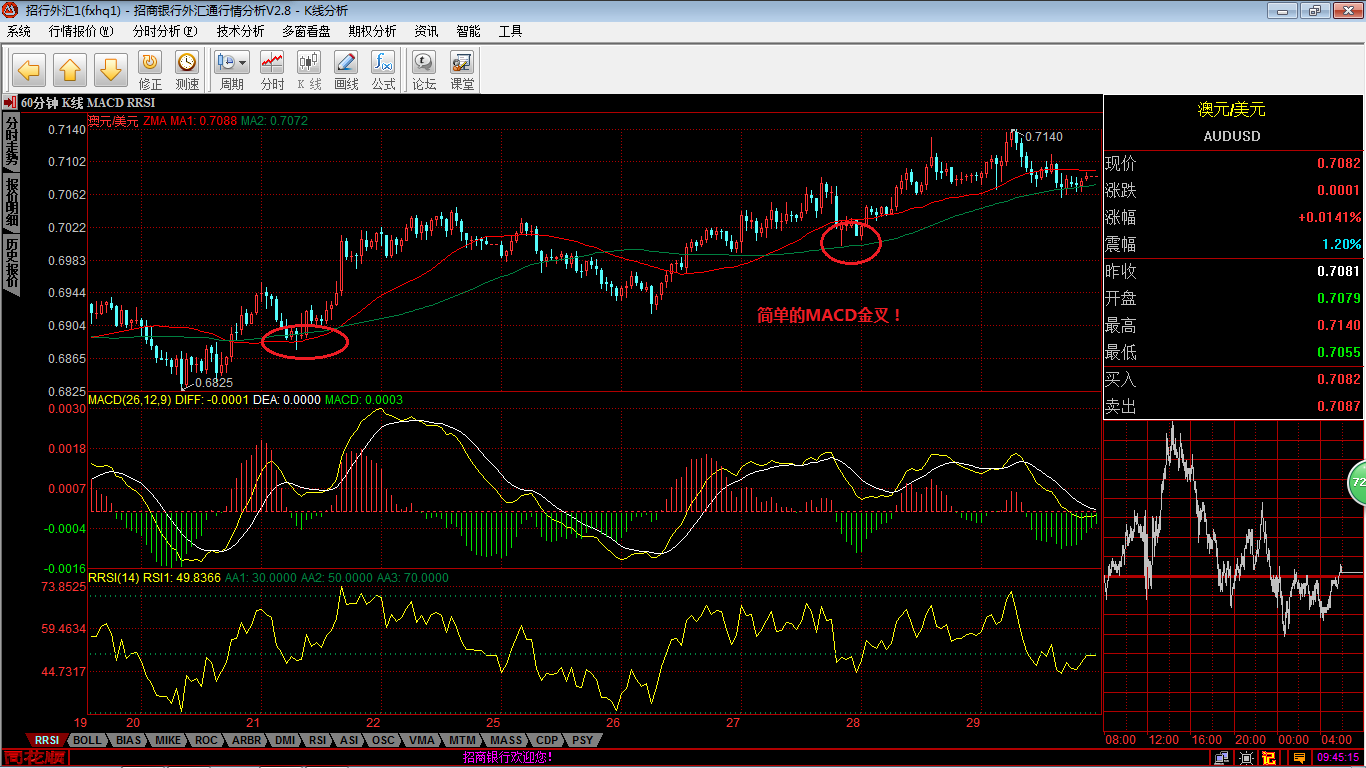Select the K线 candlestick toolbar icon
This screenshot has height=768, width=1366.
[309, 72]
